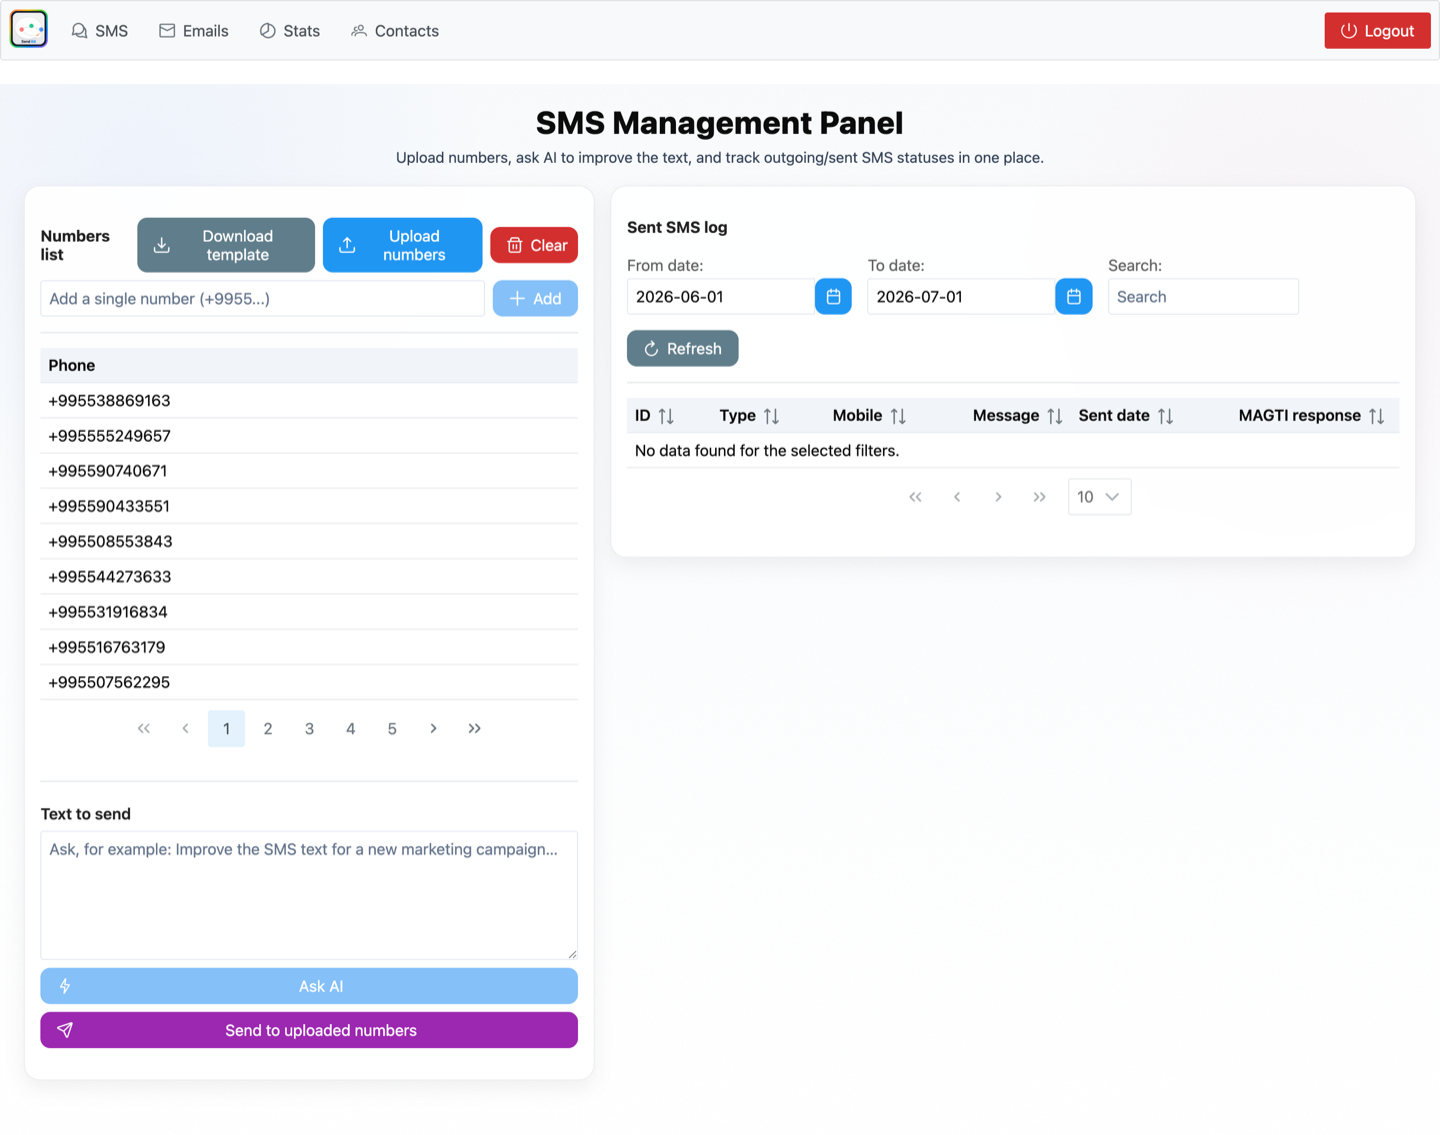Select page 4 of numbers list
Image resolution: width=1440 pixels, height=1135 pixels.
coord(351,729)
